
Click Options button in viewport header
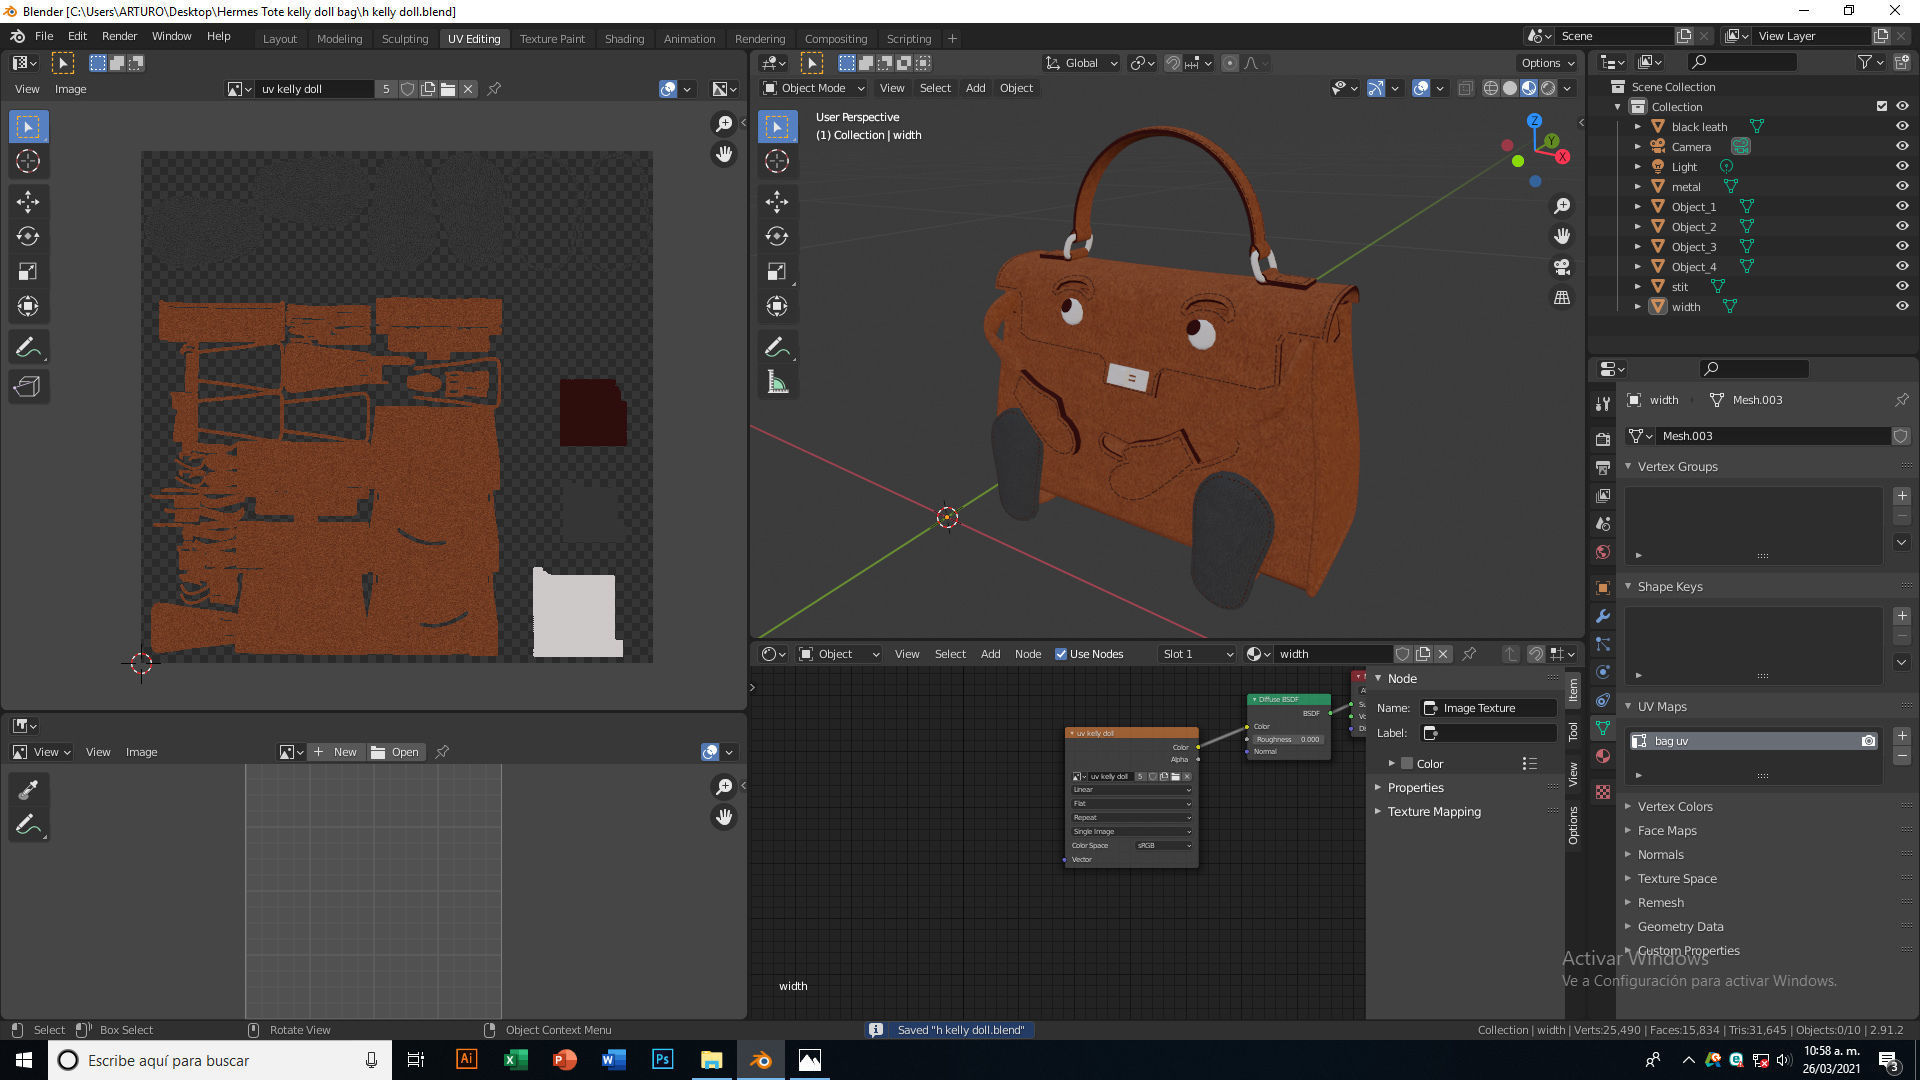[x=1548, y=63]
